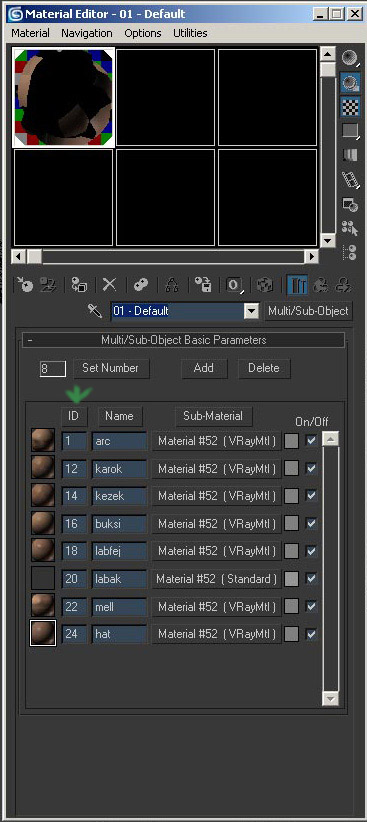Toggle checkered Background for sample slot
The image size is (367, 822).
click(x=350, y=106)
